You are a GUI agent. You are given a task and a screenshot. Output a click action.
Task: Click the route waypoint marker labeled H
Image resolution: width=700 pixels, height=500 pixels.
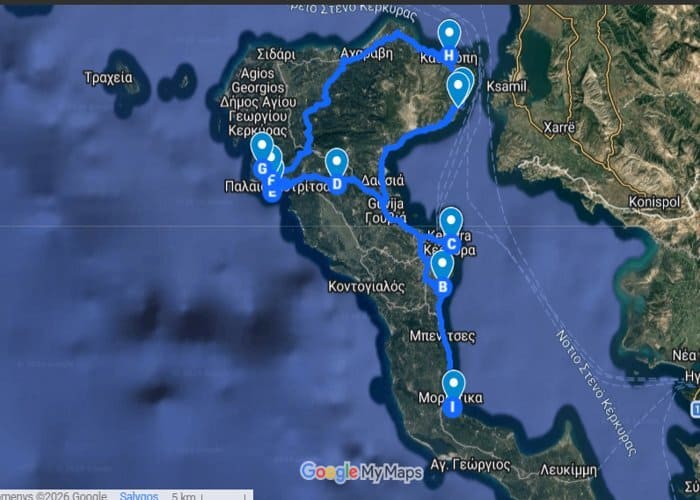pyautogui.click(x=449, y=56)
